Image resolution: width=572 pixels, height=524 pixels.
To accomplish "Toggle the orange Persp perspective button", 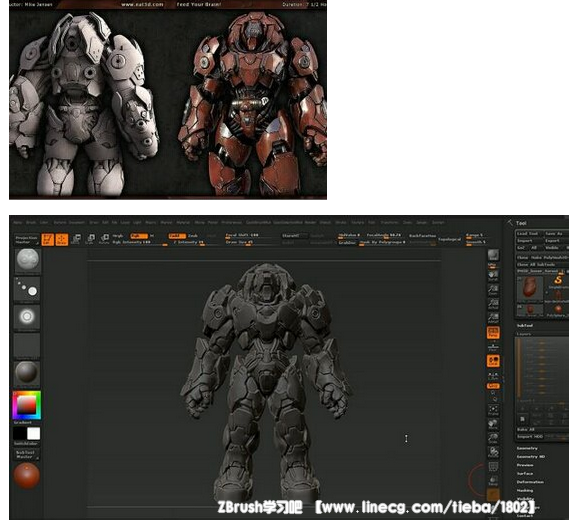I will click(x=493, y=332).
